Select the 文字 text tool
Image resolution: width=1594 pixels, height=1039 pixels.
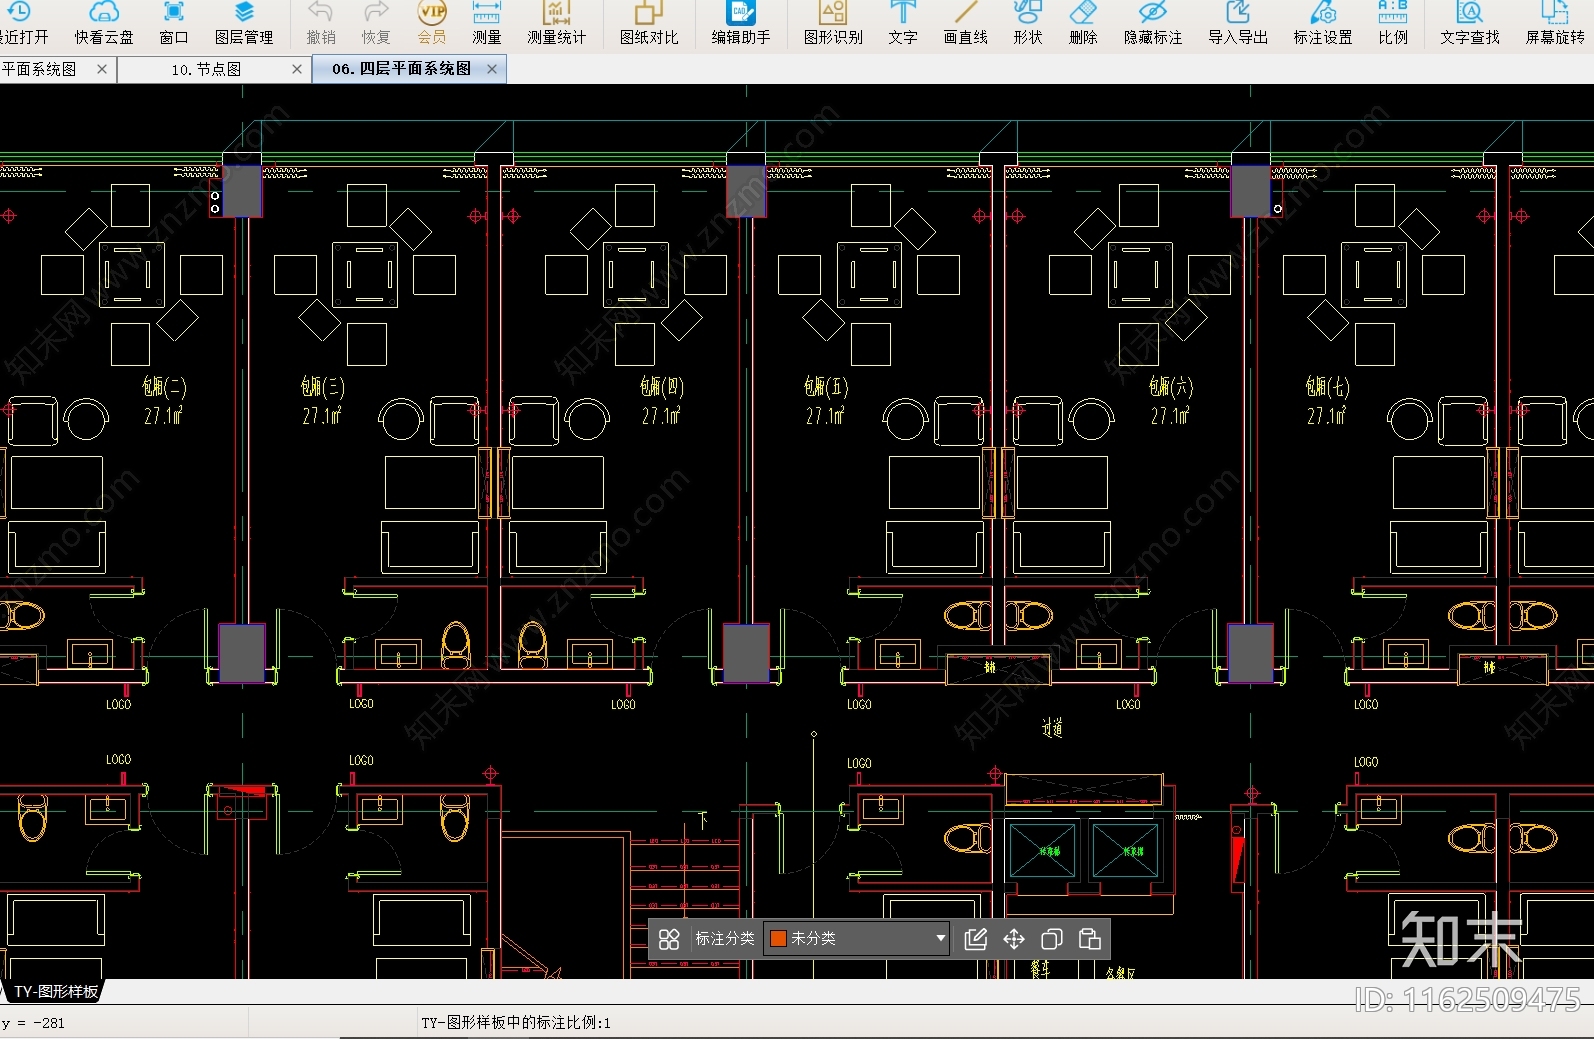[x=903, y=24]
